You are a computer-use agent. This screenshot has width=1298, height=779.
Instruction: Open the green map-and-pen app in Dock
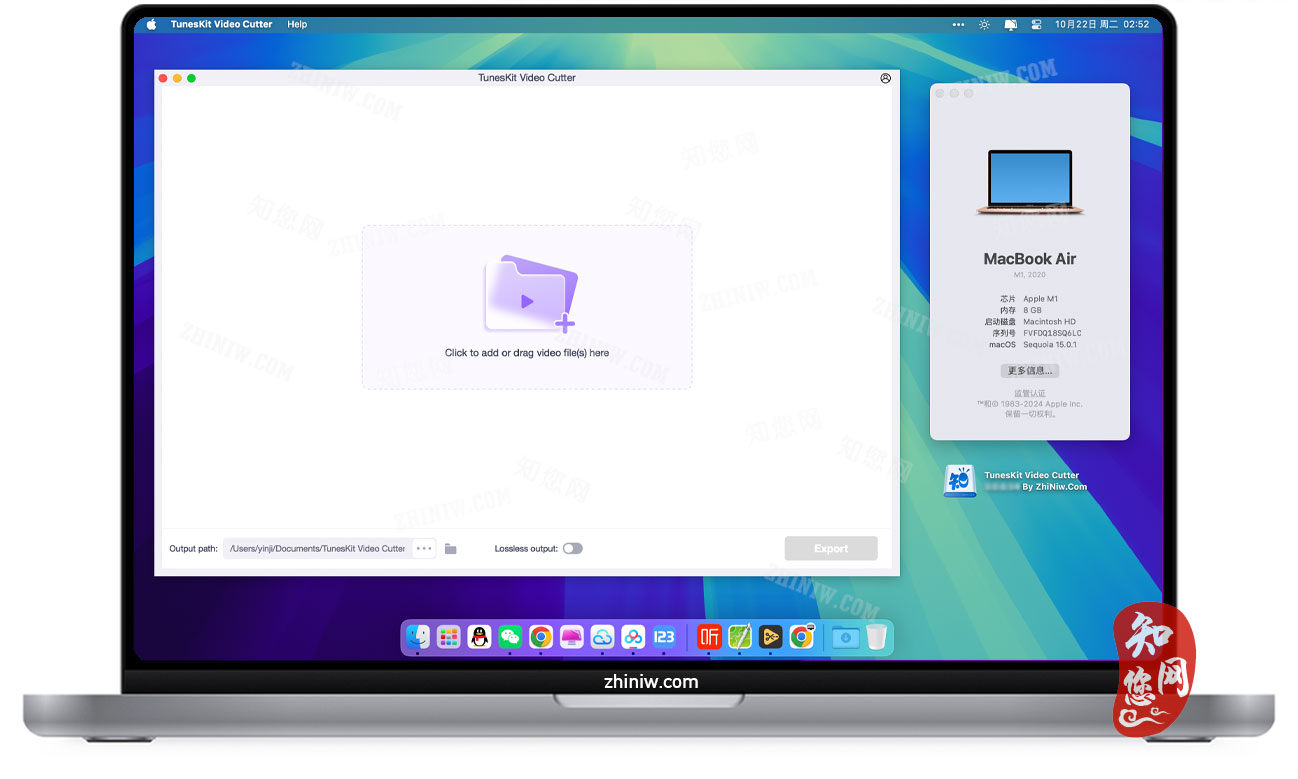[x=740, y=637]
